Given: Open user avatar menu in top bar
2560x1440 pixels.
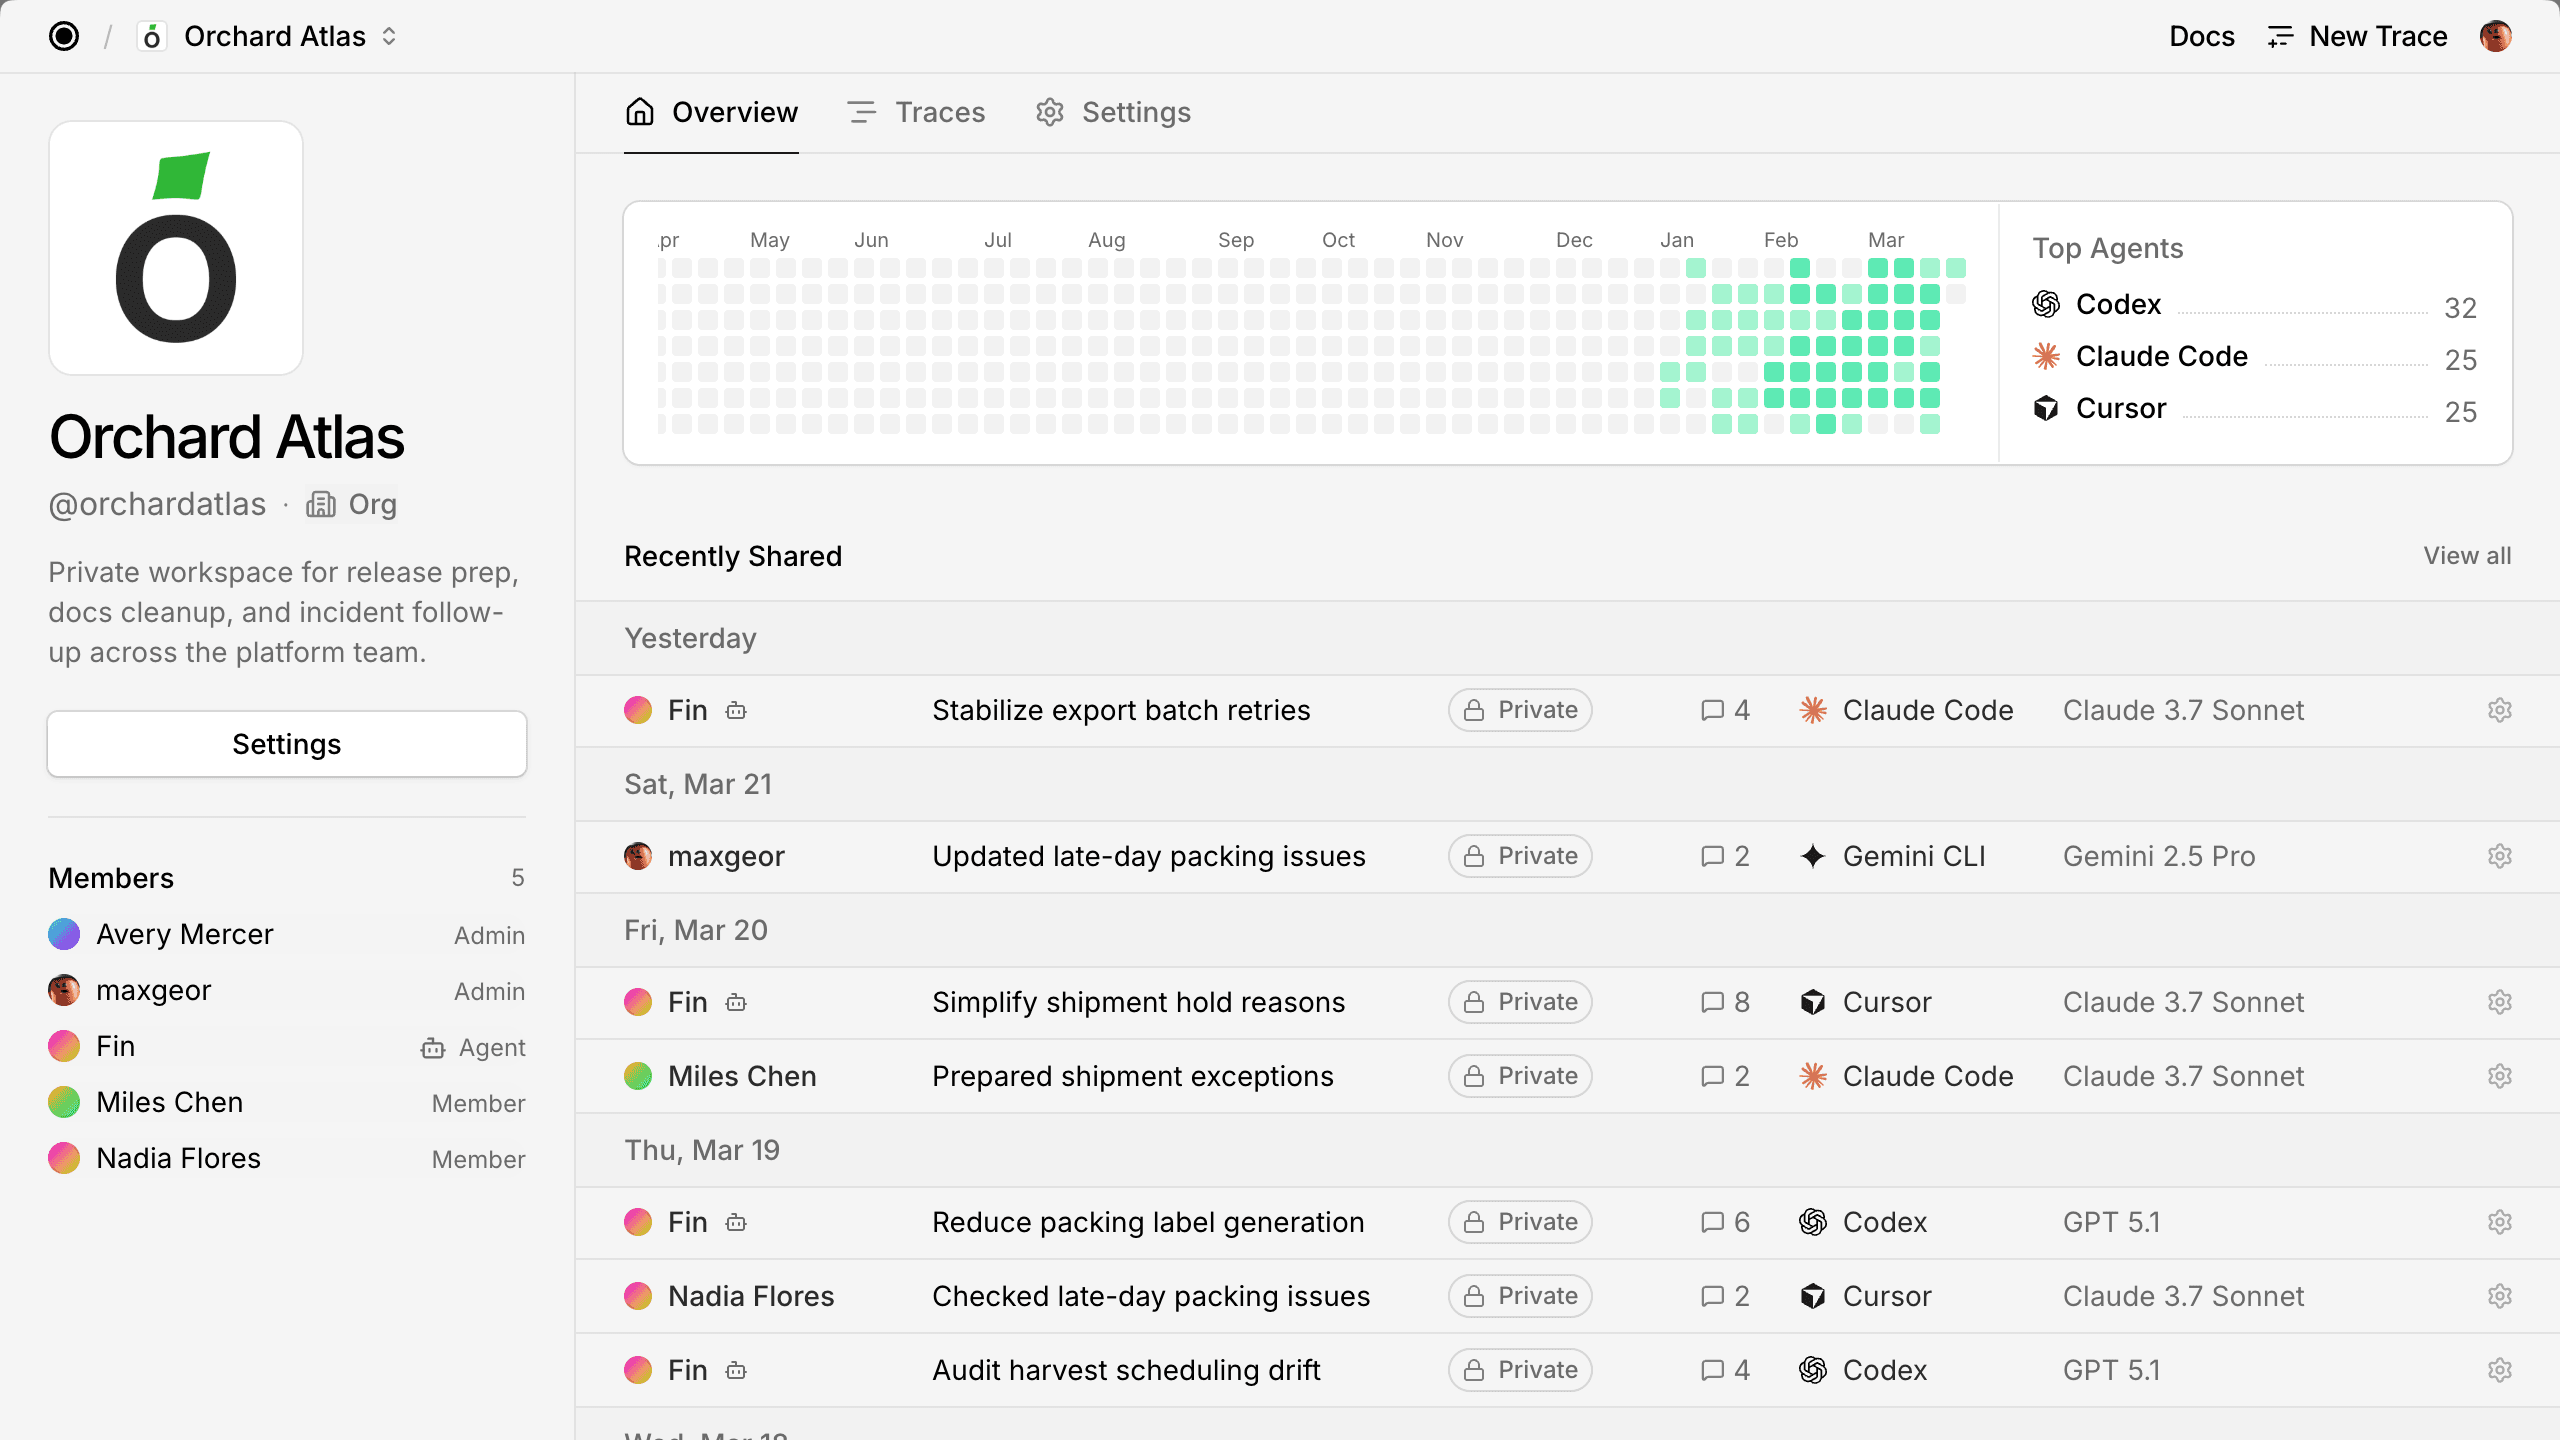Looking at the screenshot, I should tap(2495, 36).
